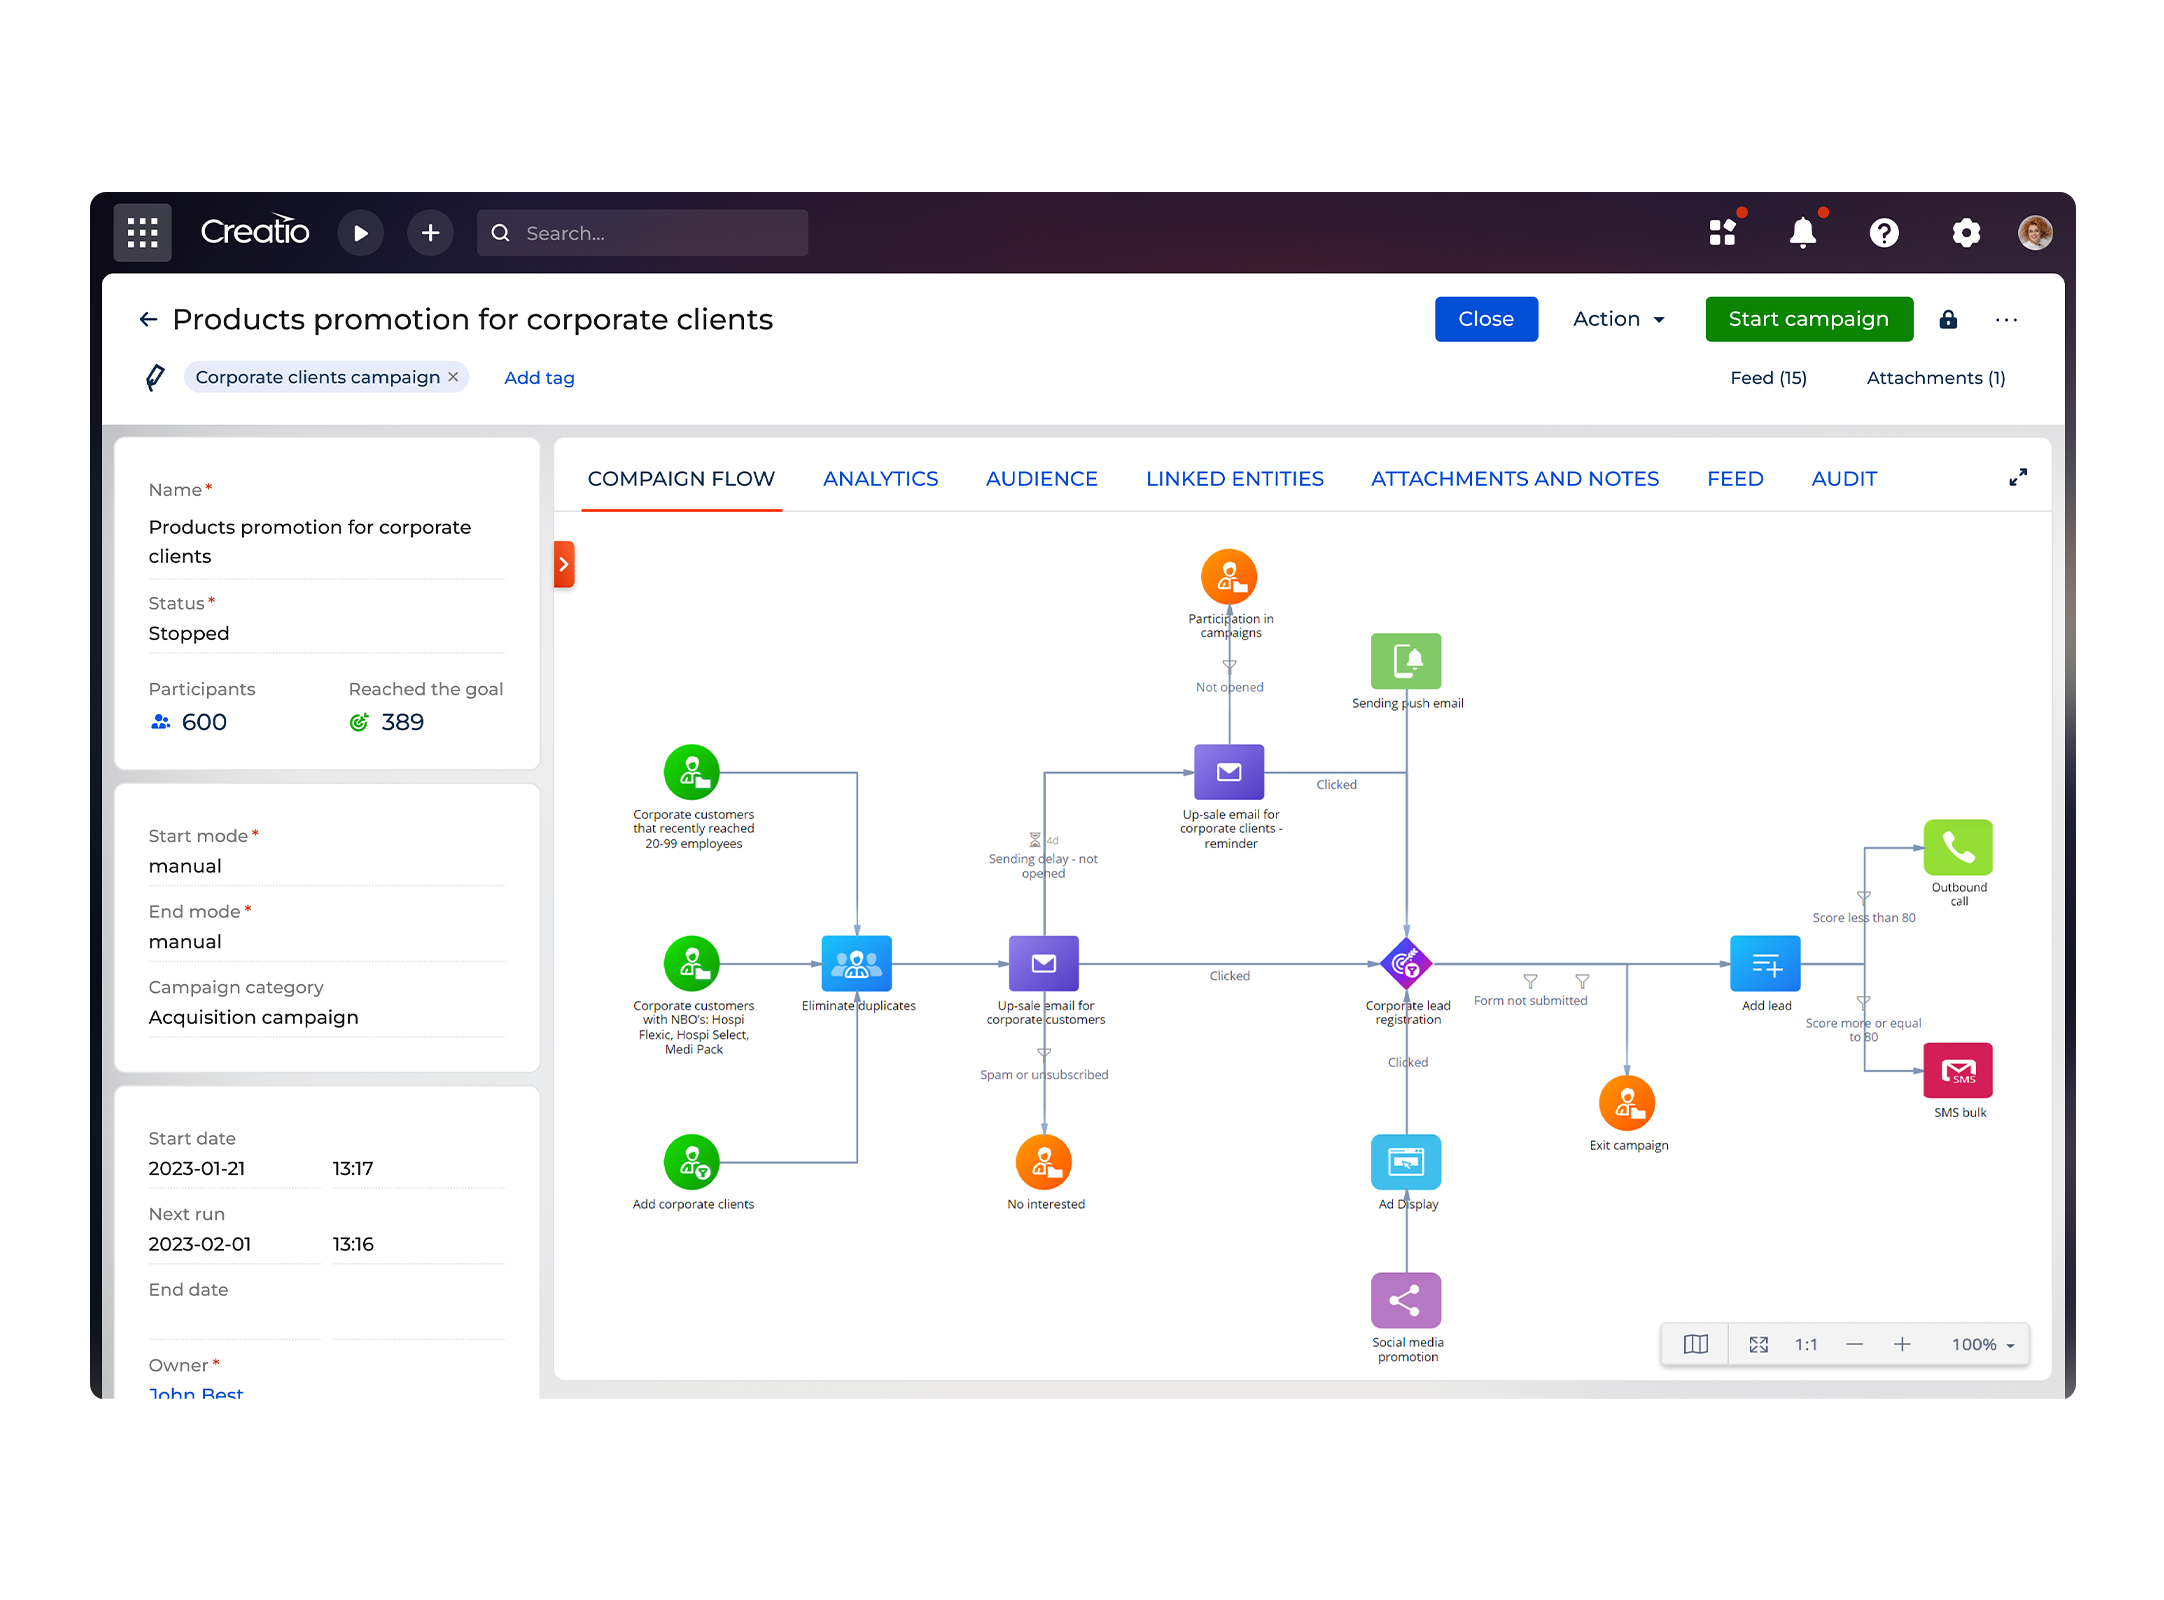This screenshot has height=1600, width=2164.
Task: Open the John Best owner link
Action: click(x=196, y=1392)
